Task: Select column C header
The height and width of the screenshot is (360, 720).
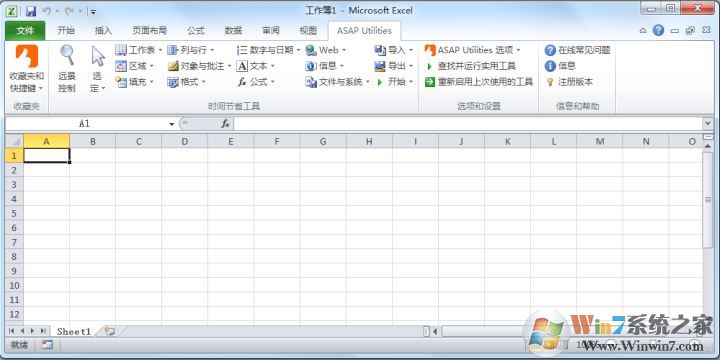Action: coord(139,141)
